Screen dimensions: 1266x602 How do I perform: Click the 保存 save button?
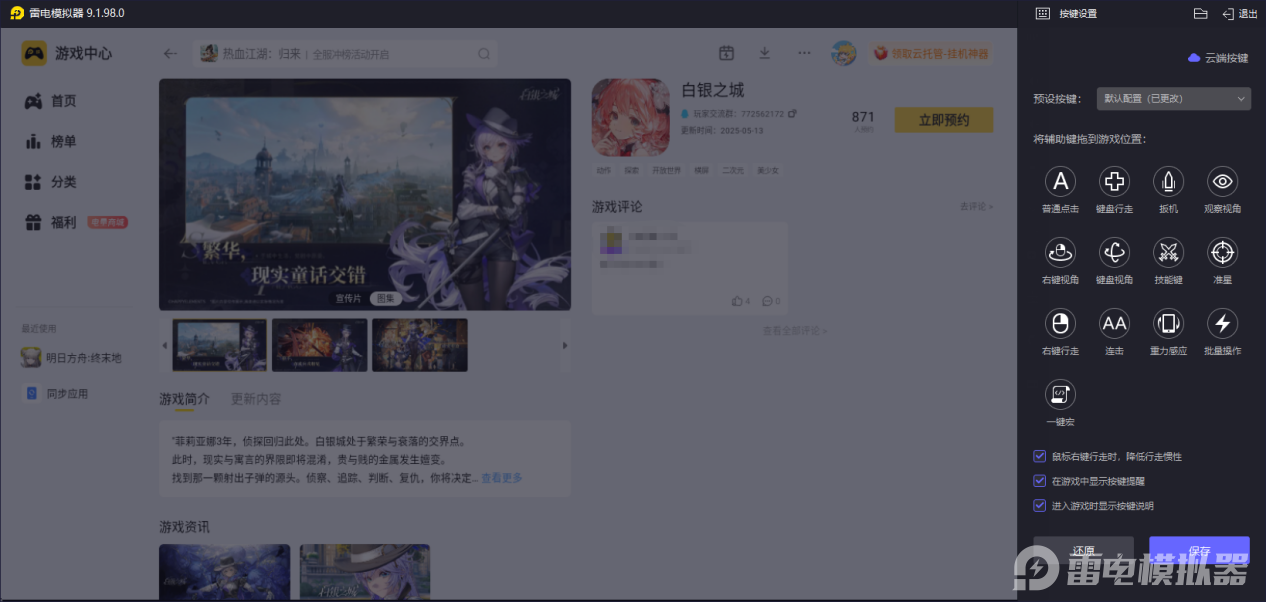coord(1199,552)
